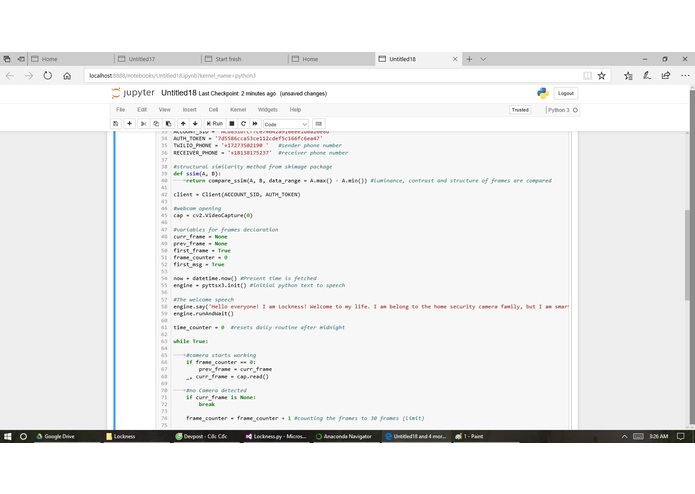Rename notebook by clicking Untitled18 title

[179, 93]
